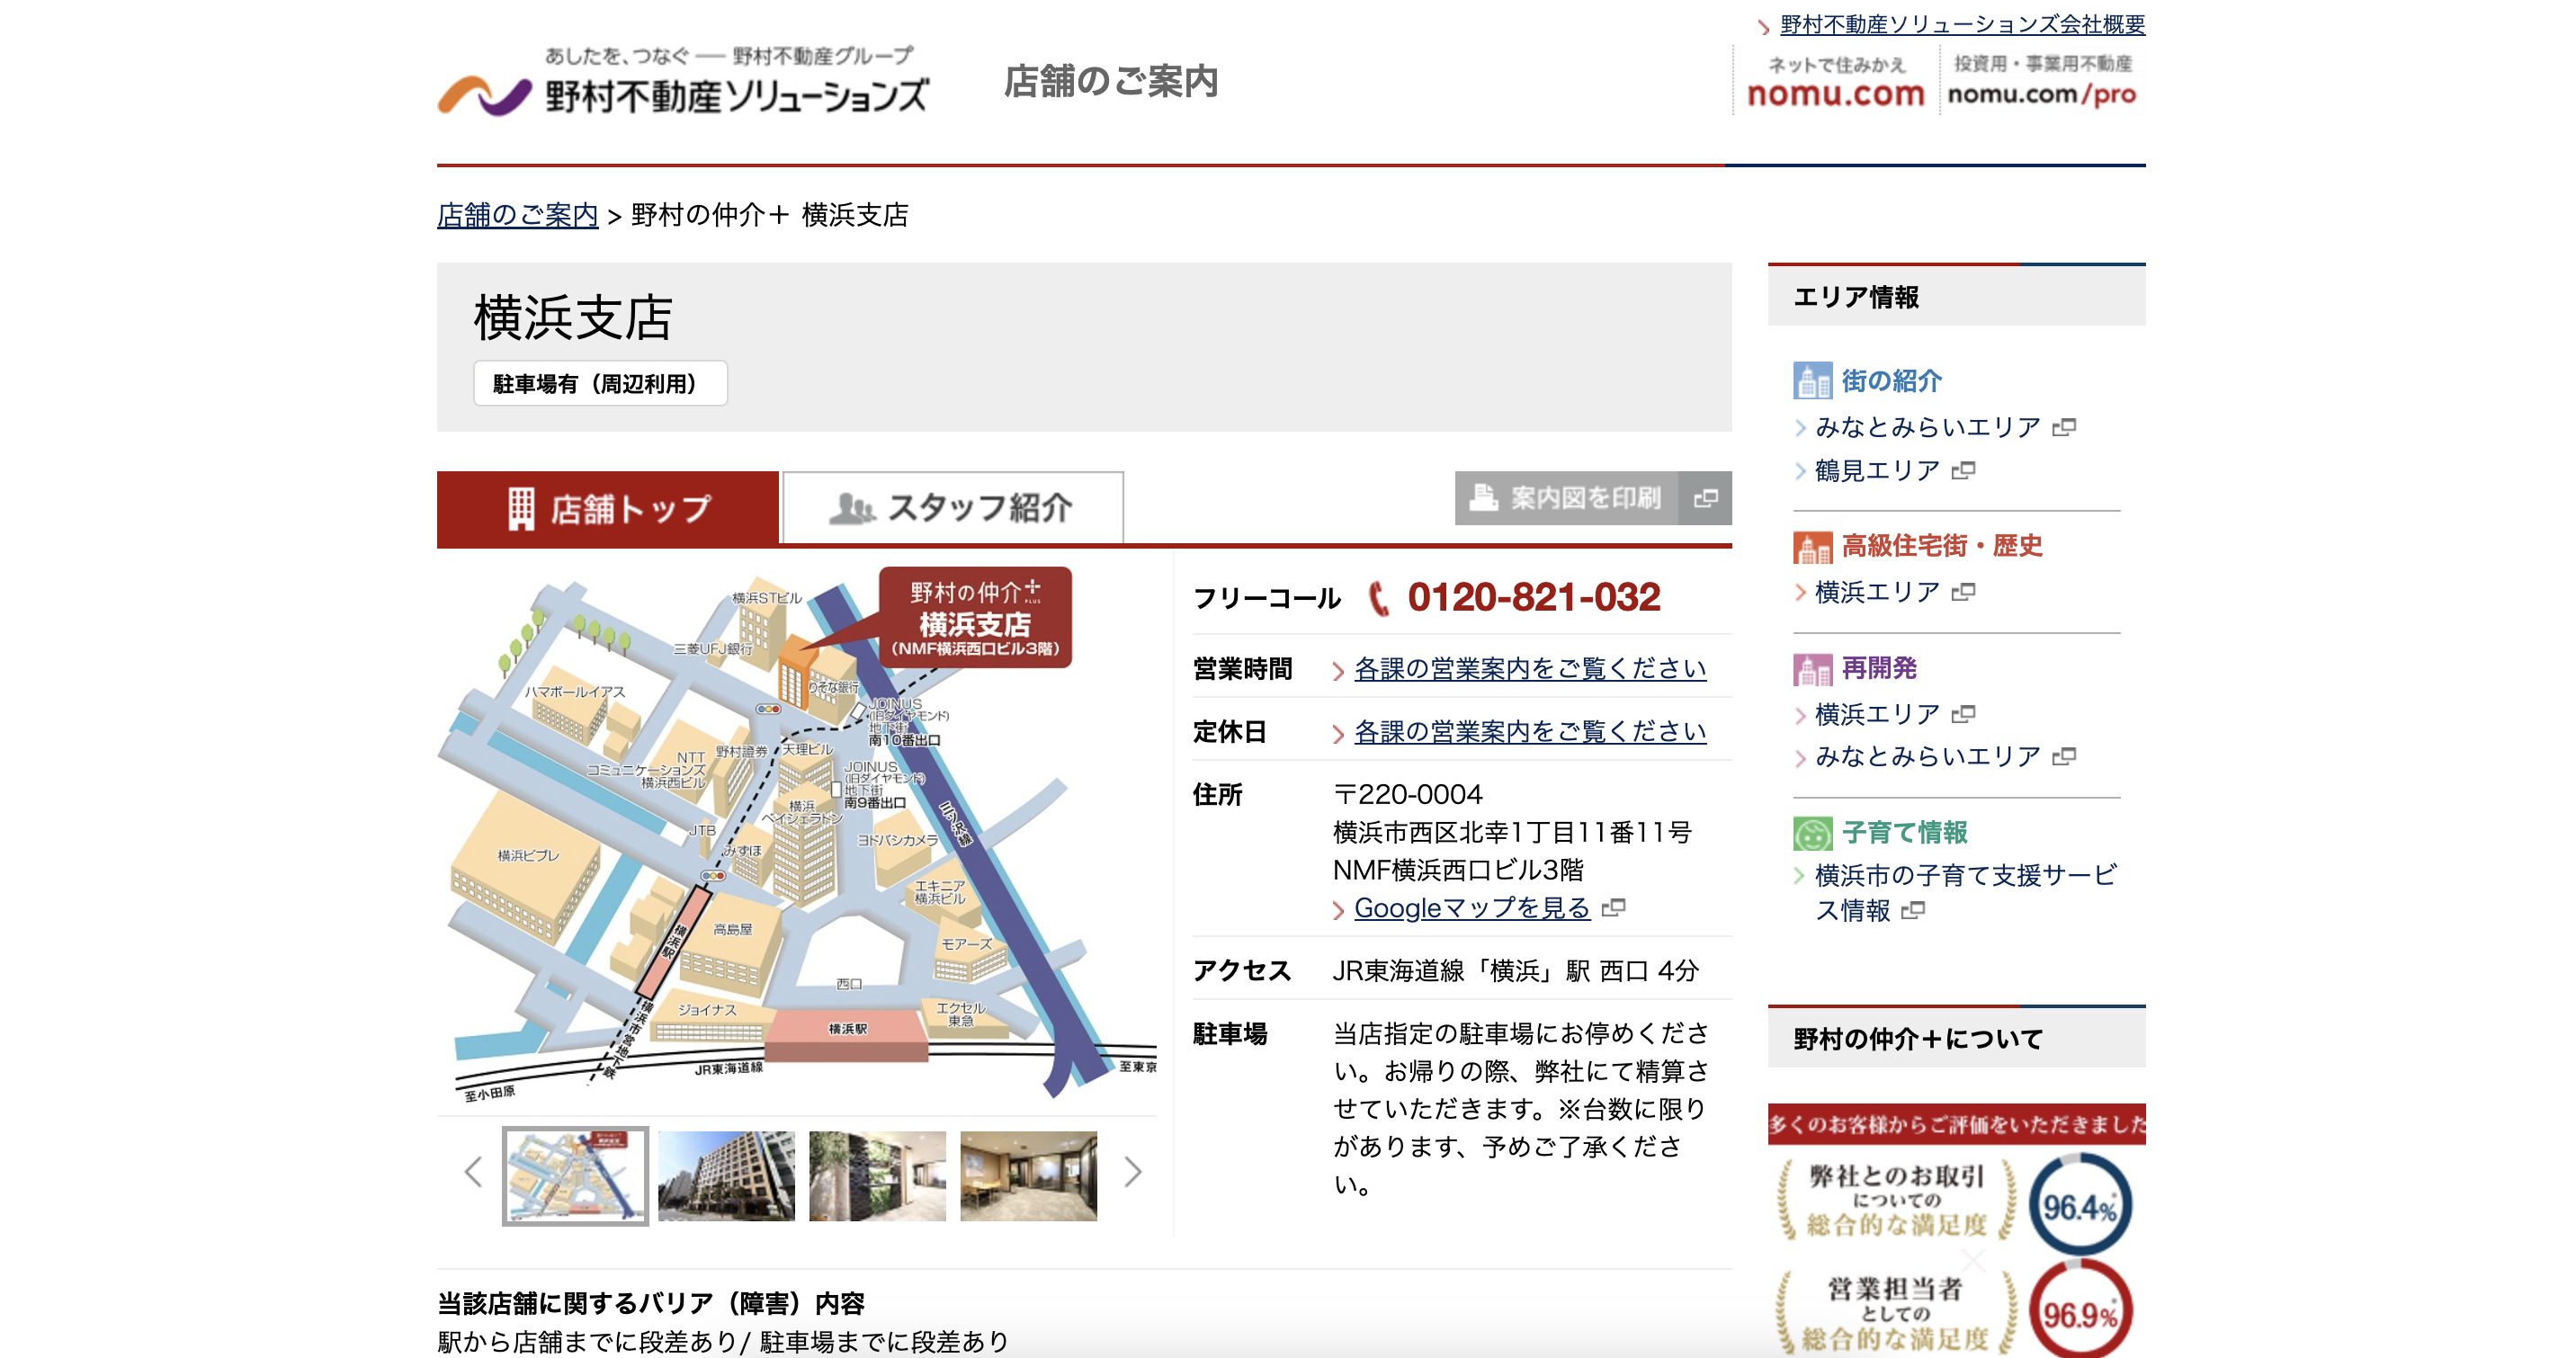This screenshot has width=2576, height=1358.
Task: Click the address line NMF横浜西口ビル3階
Action: click(1458, 870)
